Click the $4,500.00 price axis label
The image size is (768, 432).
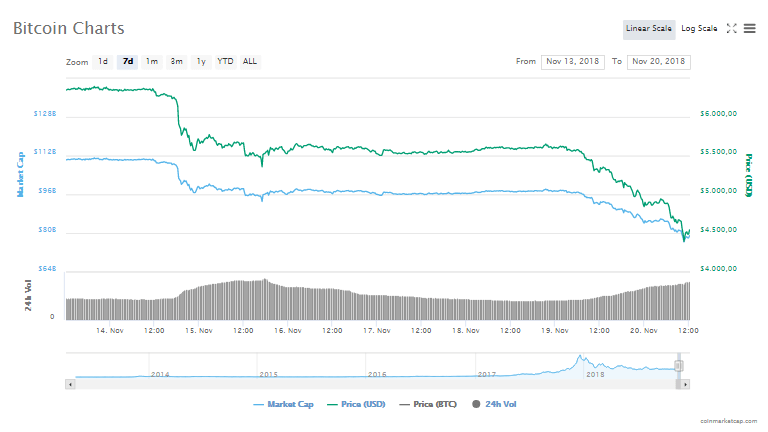718,230
